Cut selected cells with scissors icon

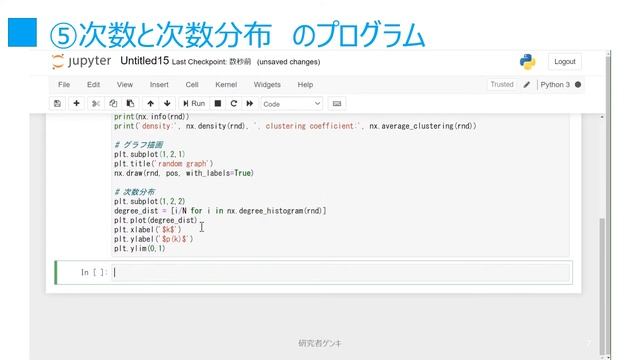click(96, 104)
